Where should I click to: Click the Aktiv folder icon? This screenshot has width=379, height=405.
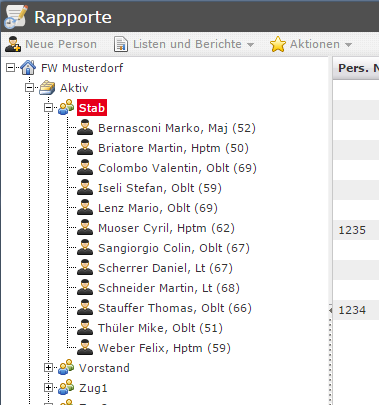[x=47, y=88]
